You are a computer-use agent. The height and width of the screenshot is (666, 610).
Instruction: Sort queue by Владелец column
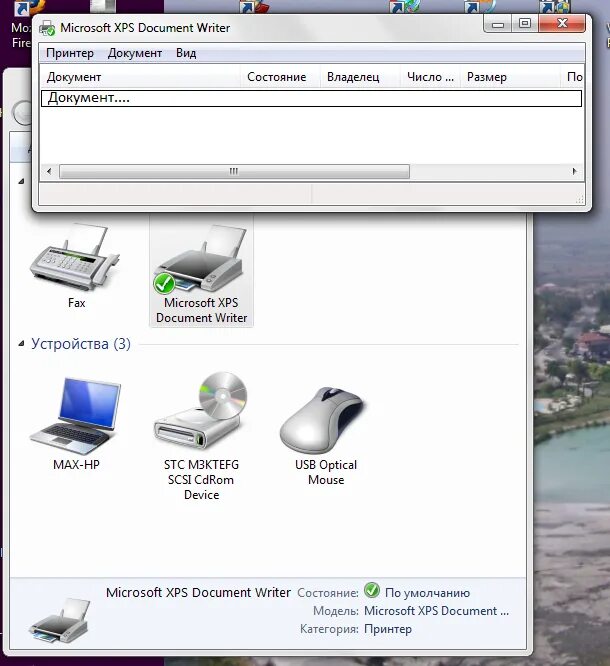(360, 77)
